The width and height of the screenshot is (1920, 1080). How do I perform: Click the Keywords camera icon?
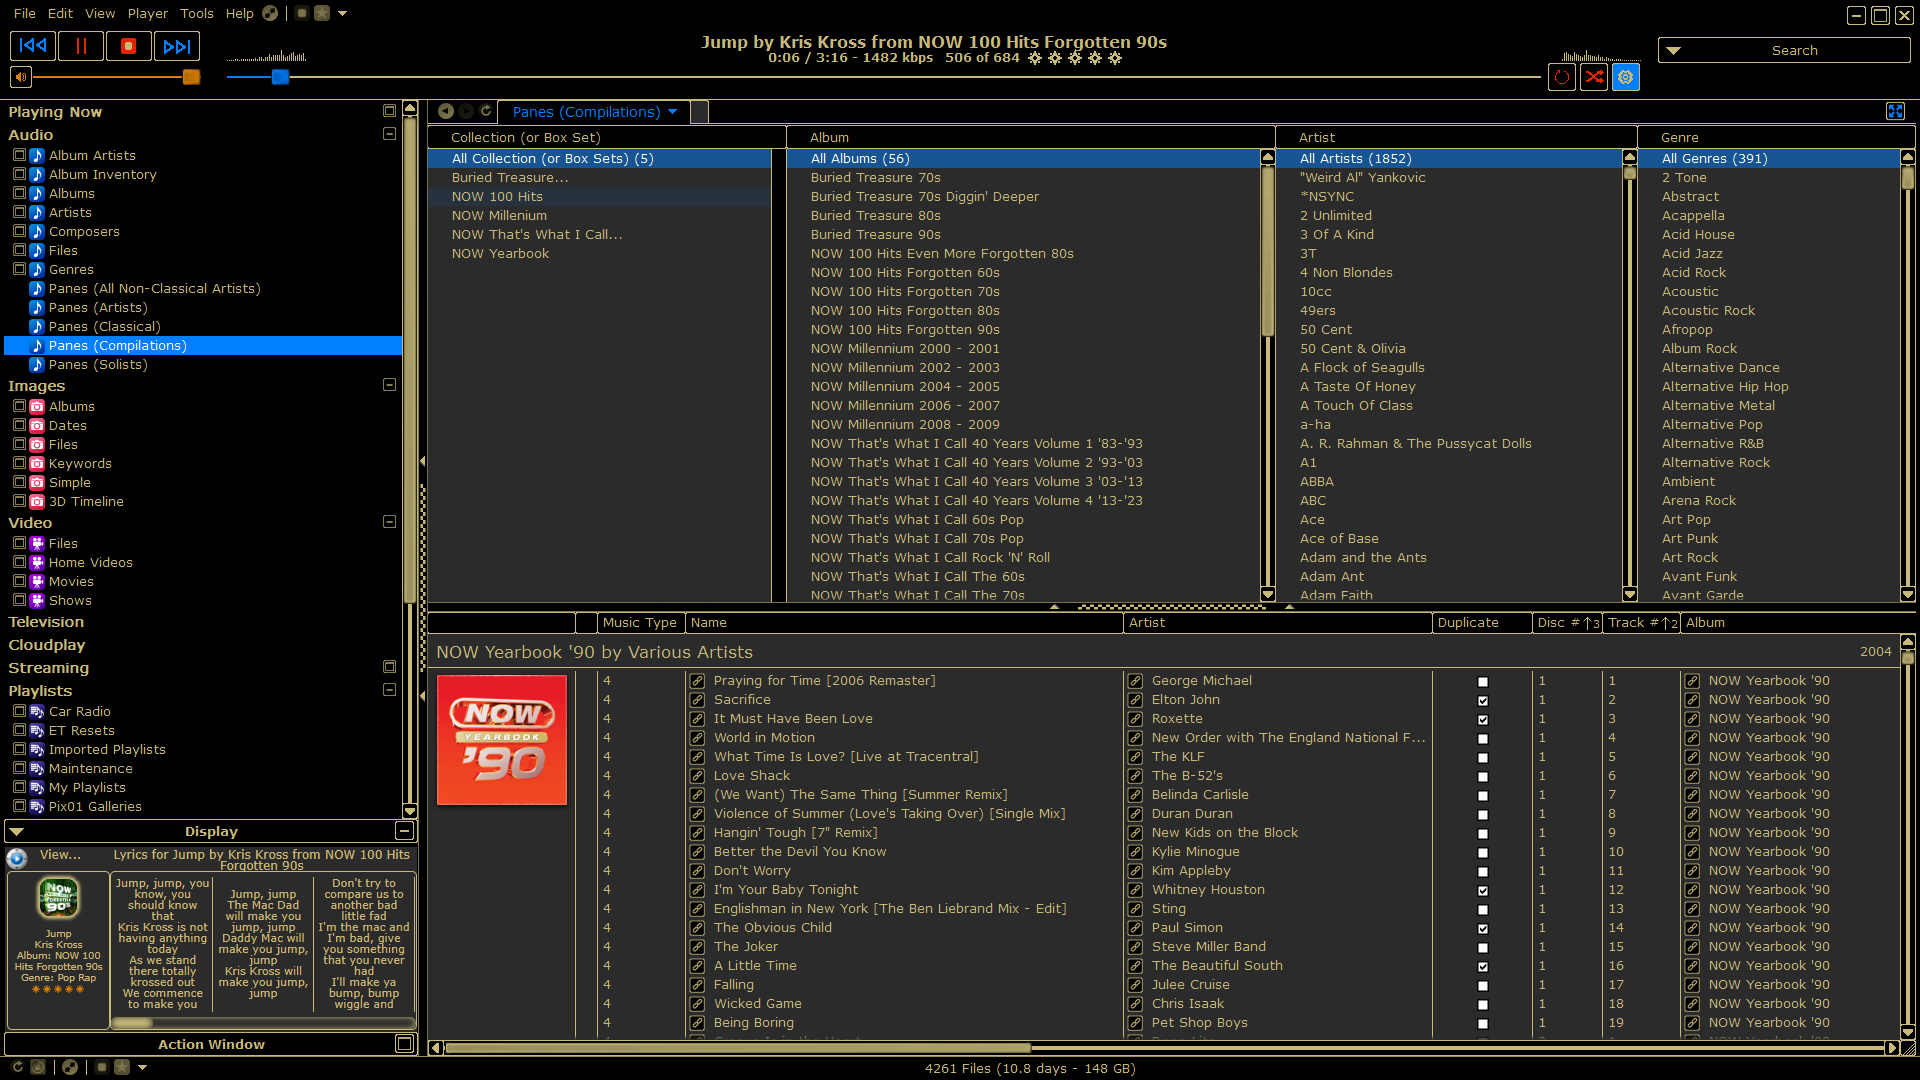pos(37,463)
